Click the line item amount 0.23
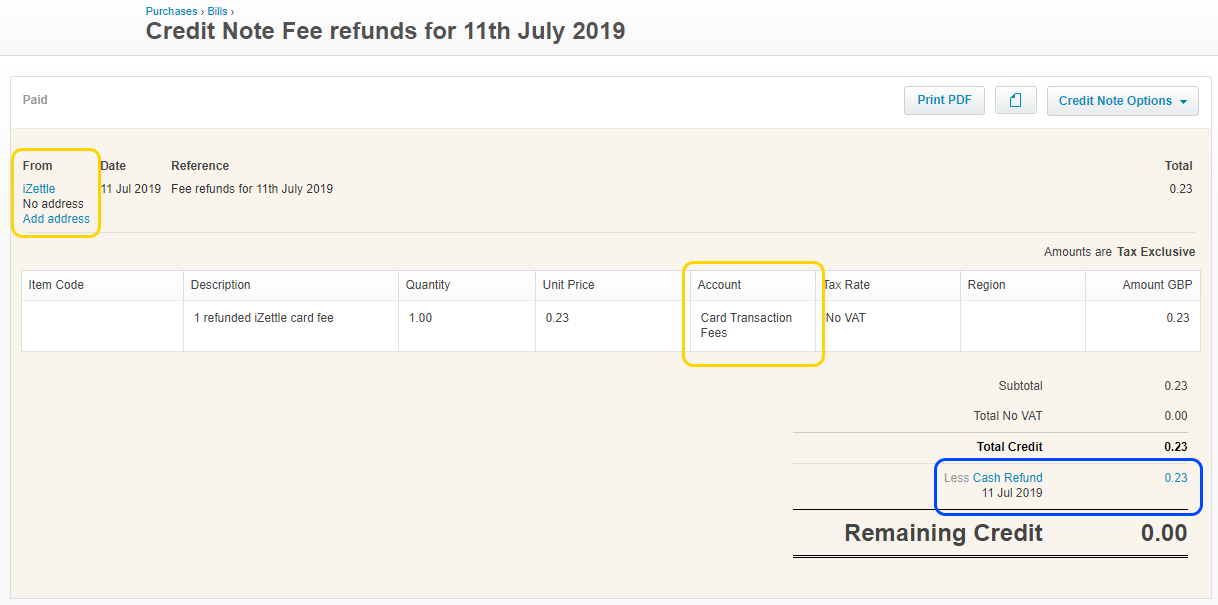This screenshot has width=1218, height=605. (x=1177, y=318)
